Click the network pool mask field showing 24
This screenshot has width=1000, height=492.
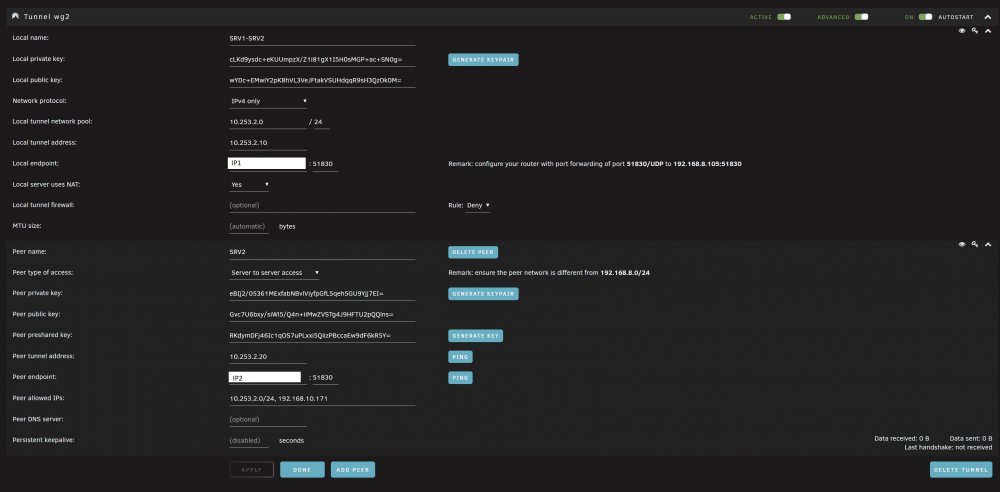coord(322,122)
